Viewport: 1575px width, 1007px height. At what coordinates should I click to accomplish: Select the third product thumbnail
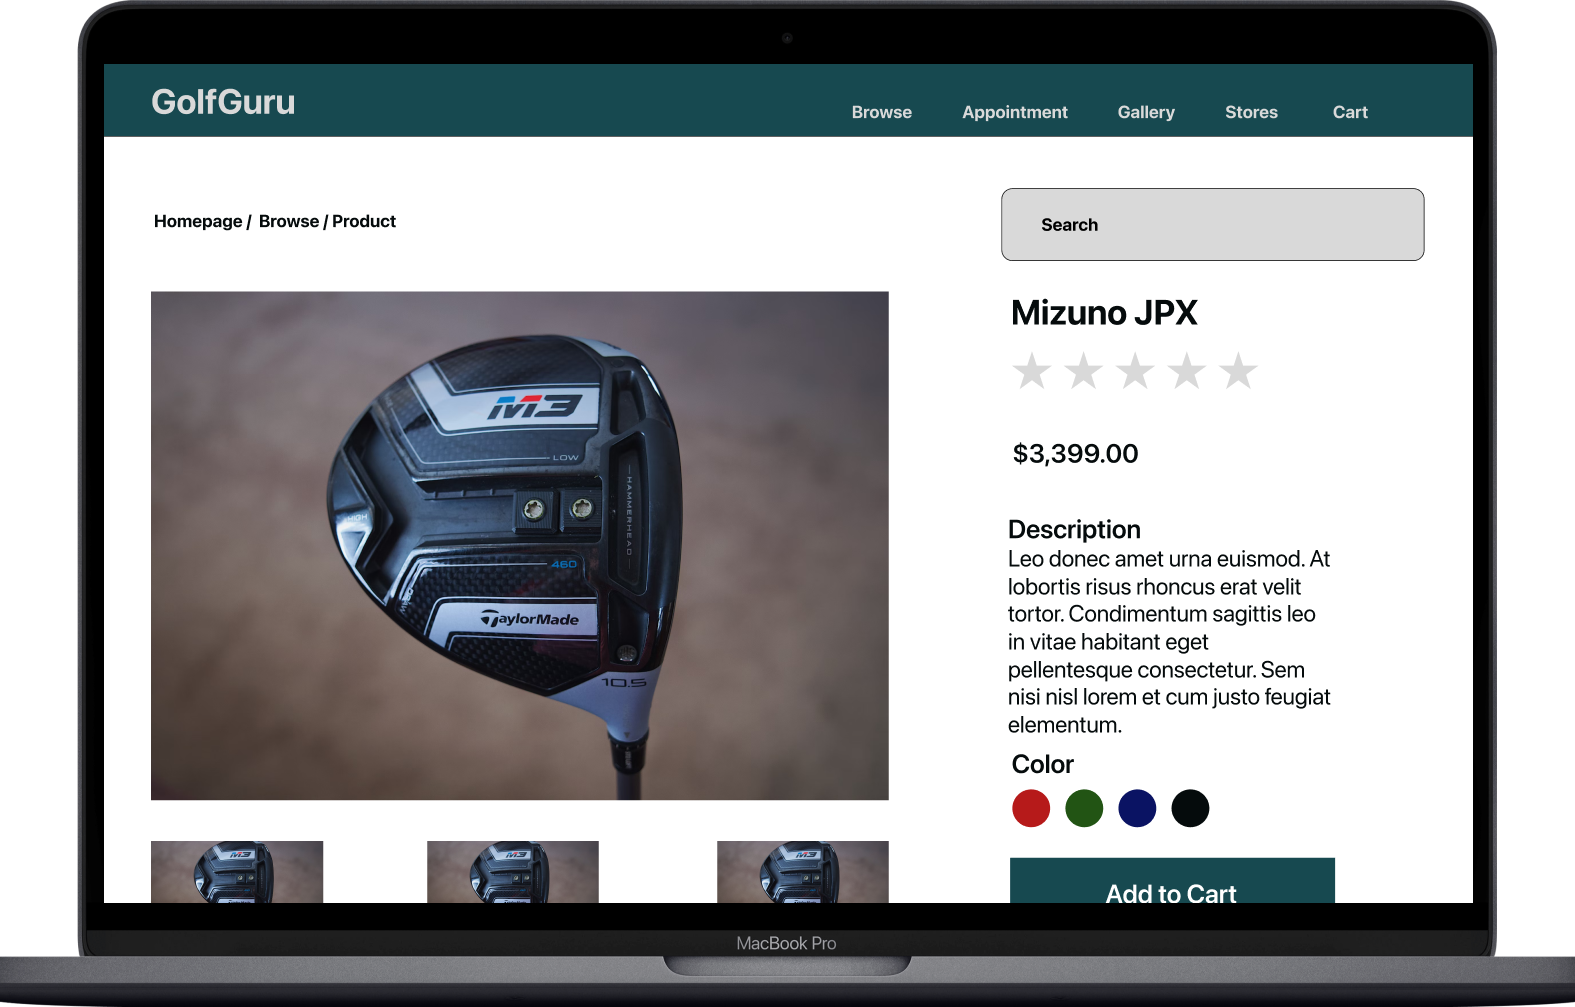803,872
